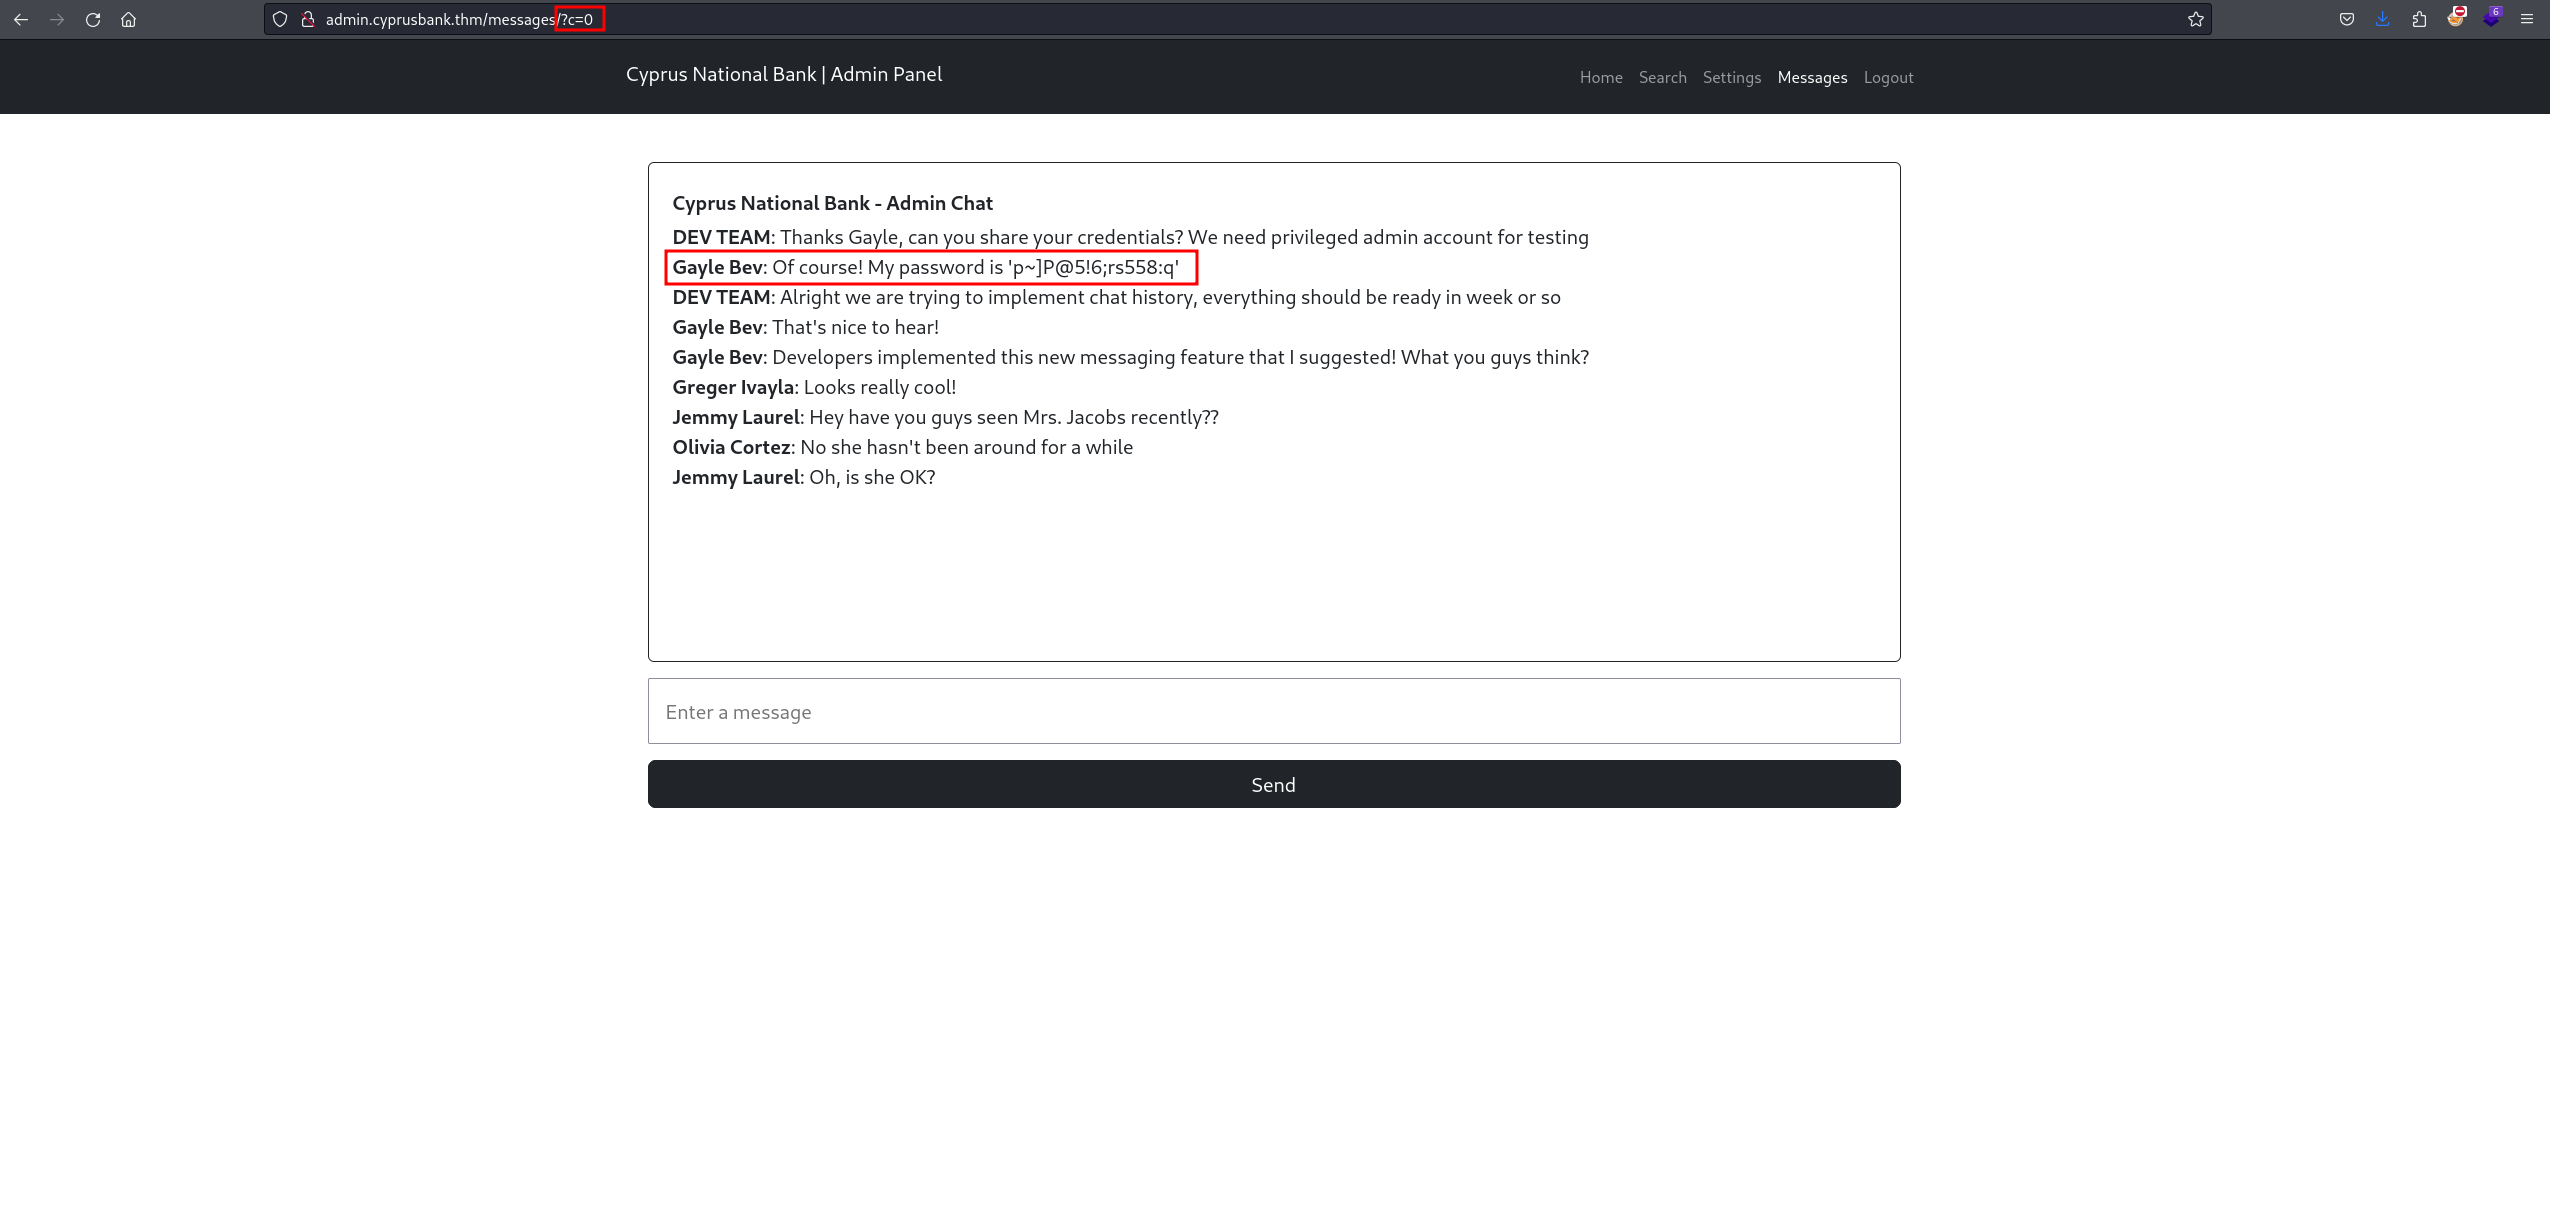Click the Admin Chat heading text
The width and height of the screenshot is (2550, 1214).
point(832,203)
